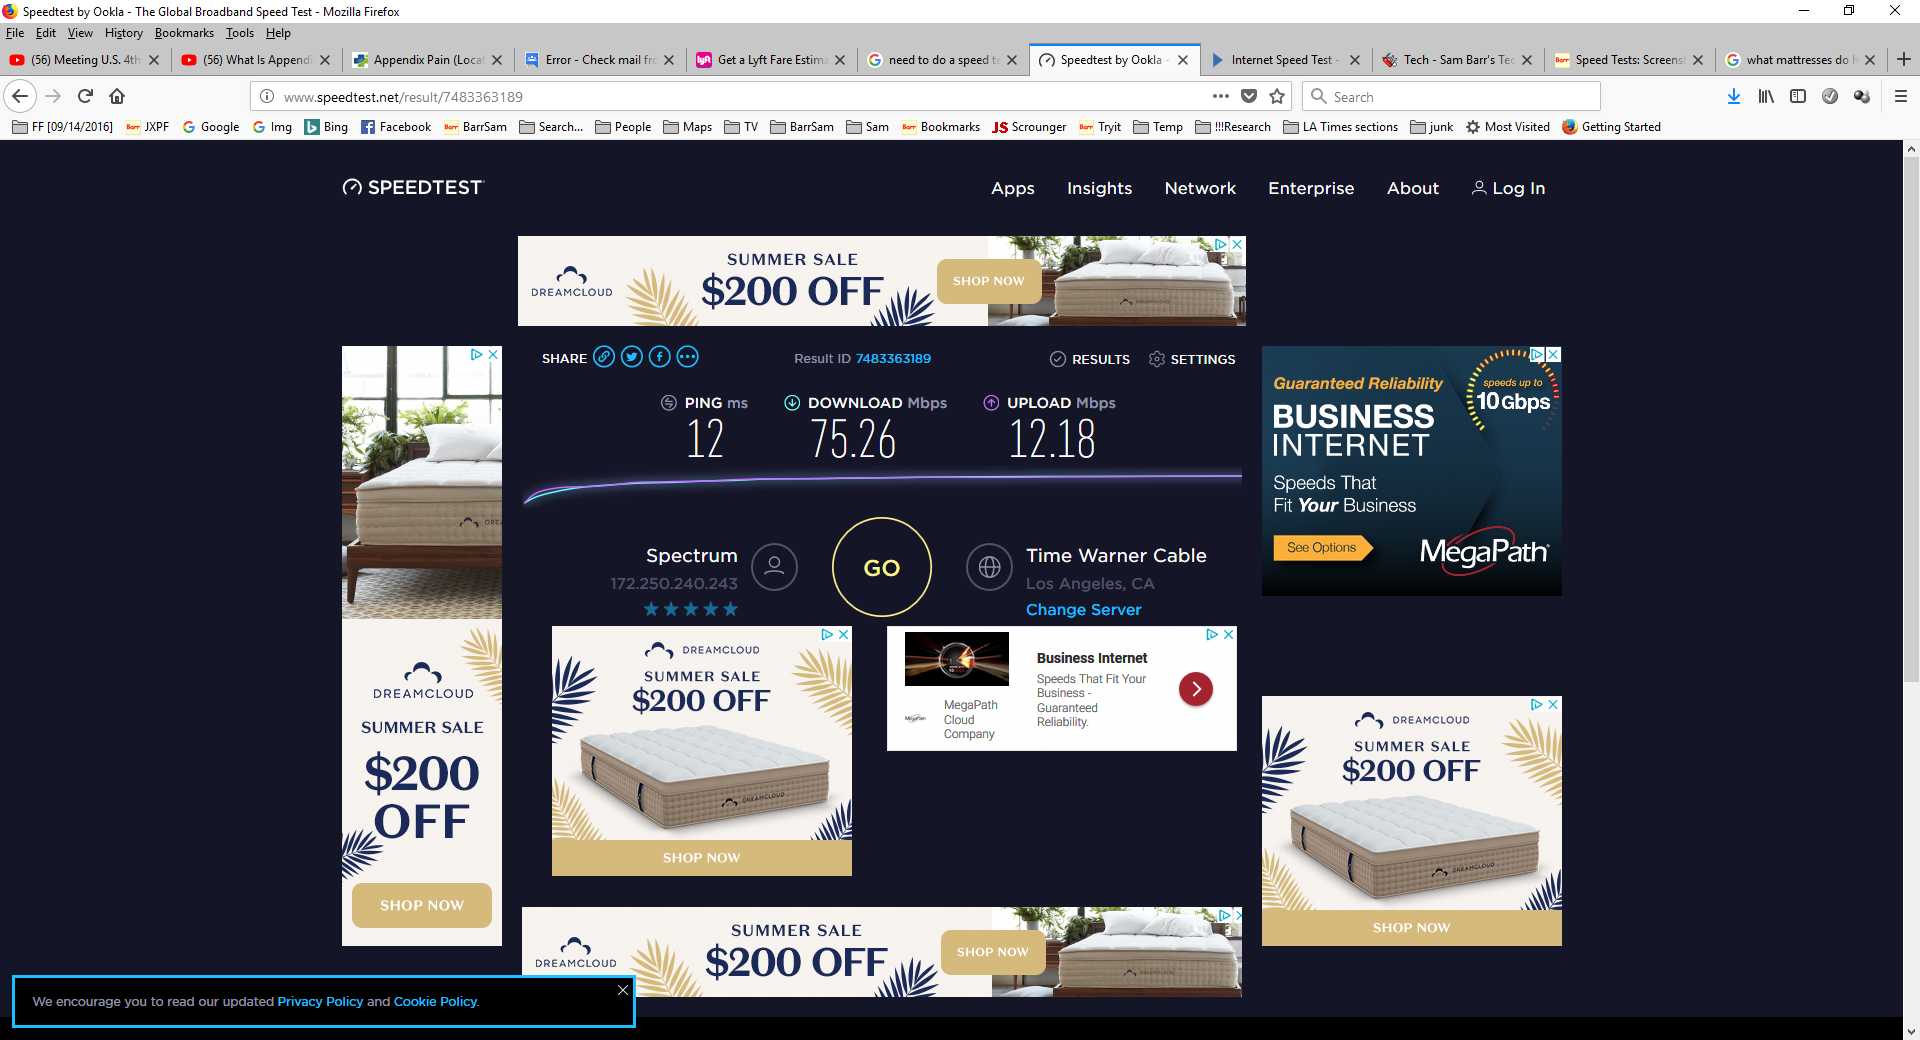Click the globe server icon

coord(989,567)
